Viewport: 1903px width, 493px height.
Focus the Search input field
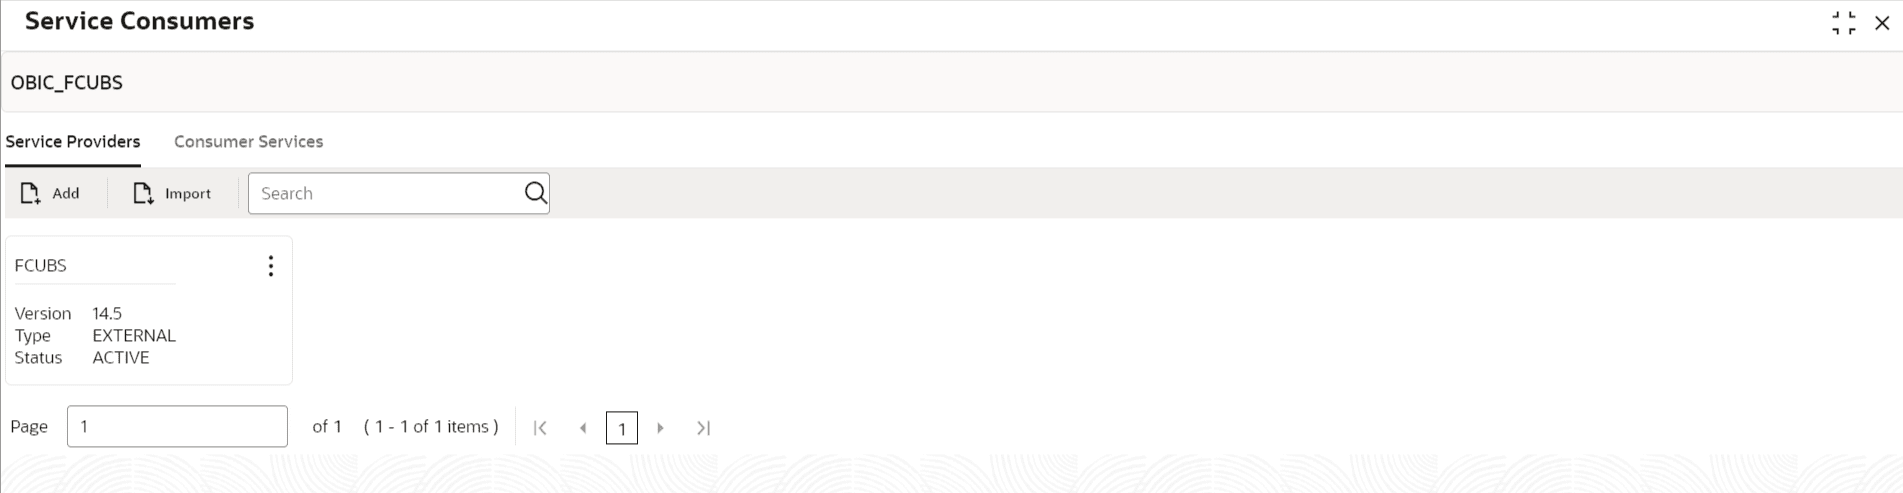tap(386, 193)
